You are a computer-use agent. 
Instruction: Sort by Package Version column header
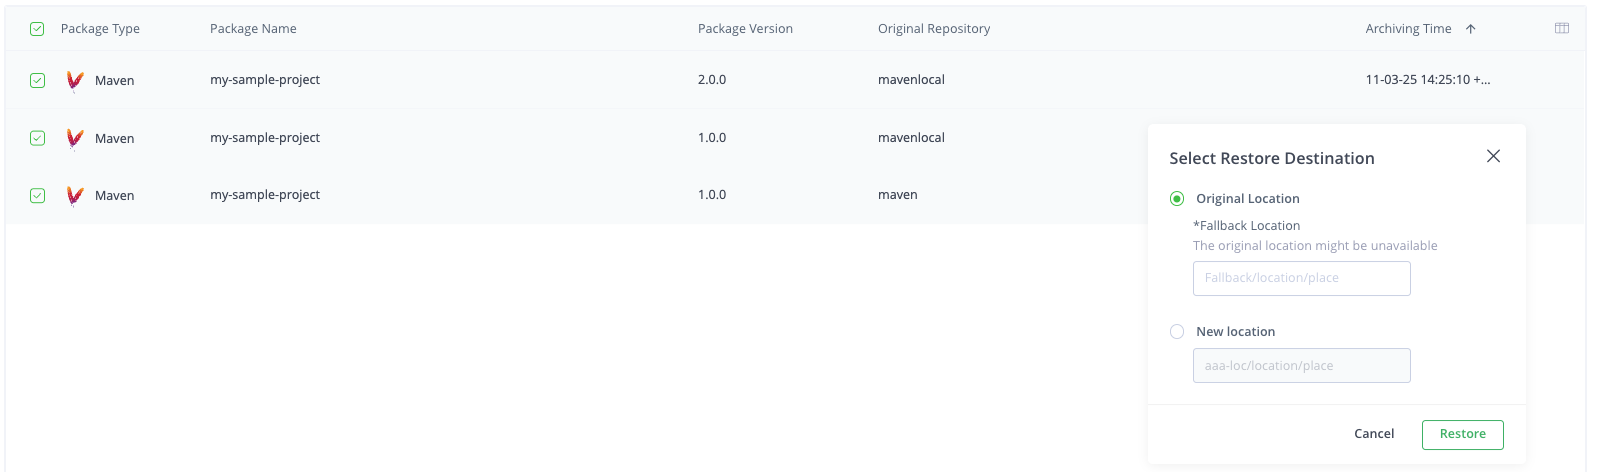(745, 29)
